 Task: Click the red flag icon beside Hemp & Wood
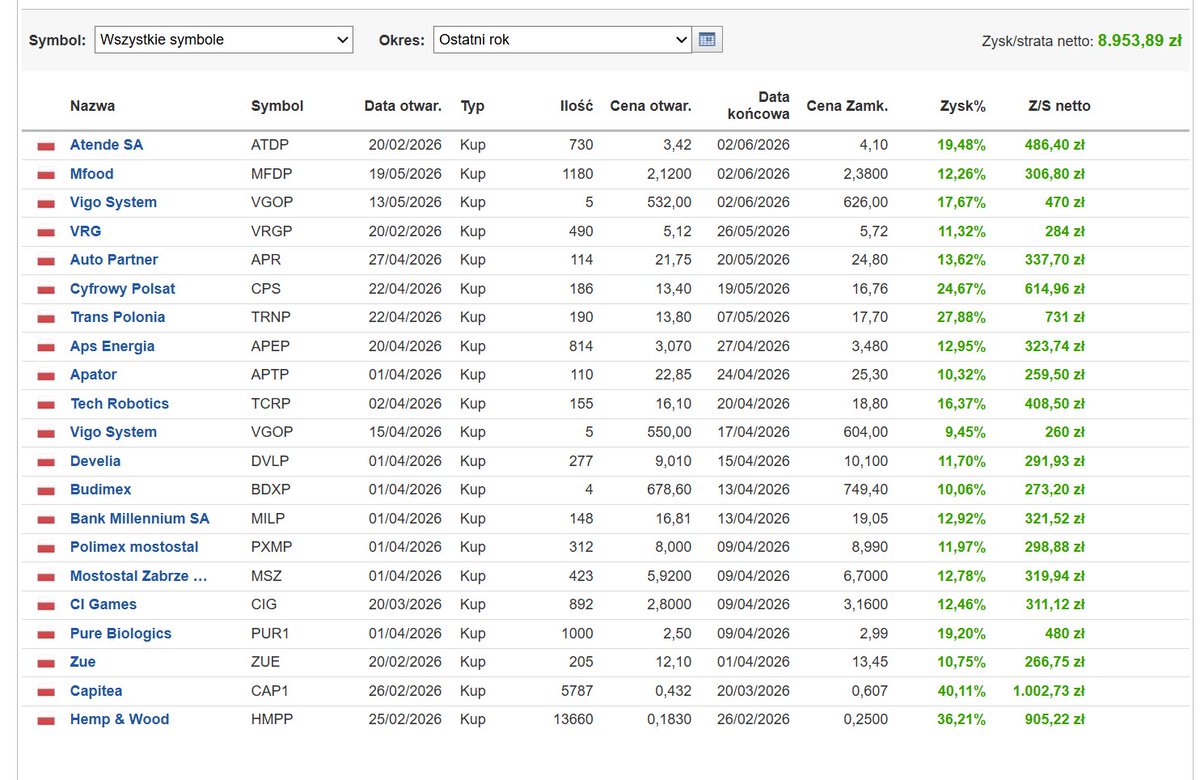(46, 721)
